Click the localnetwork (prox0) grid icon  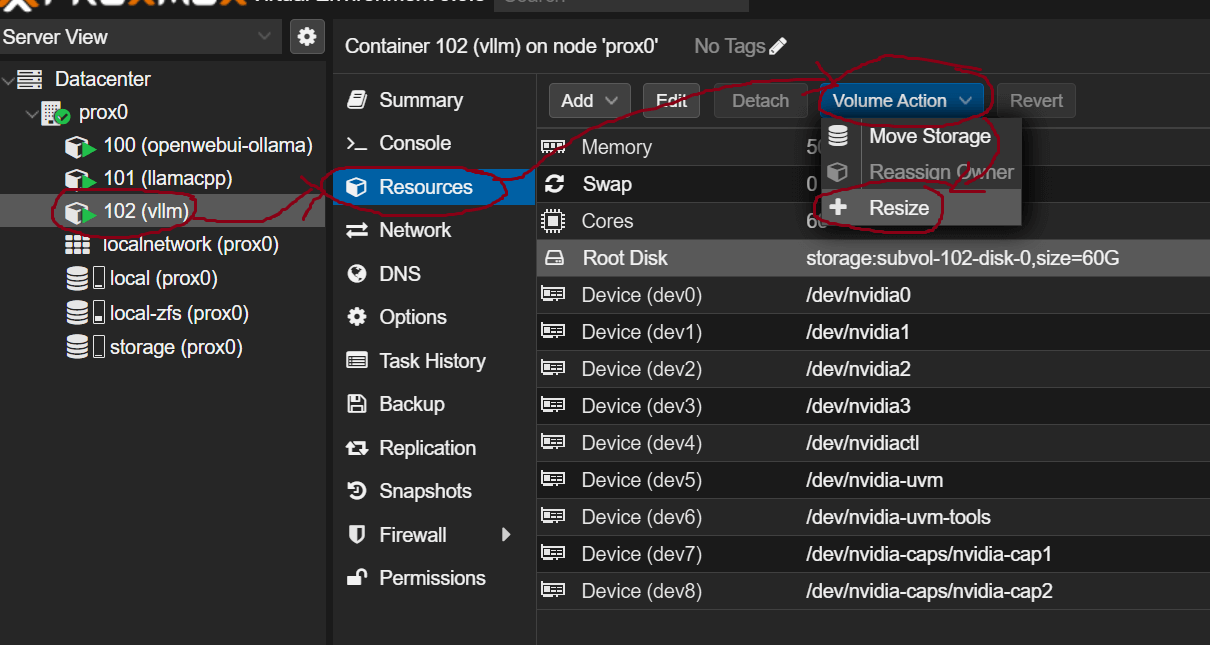tap(77, 244)
